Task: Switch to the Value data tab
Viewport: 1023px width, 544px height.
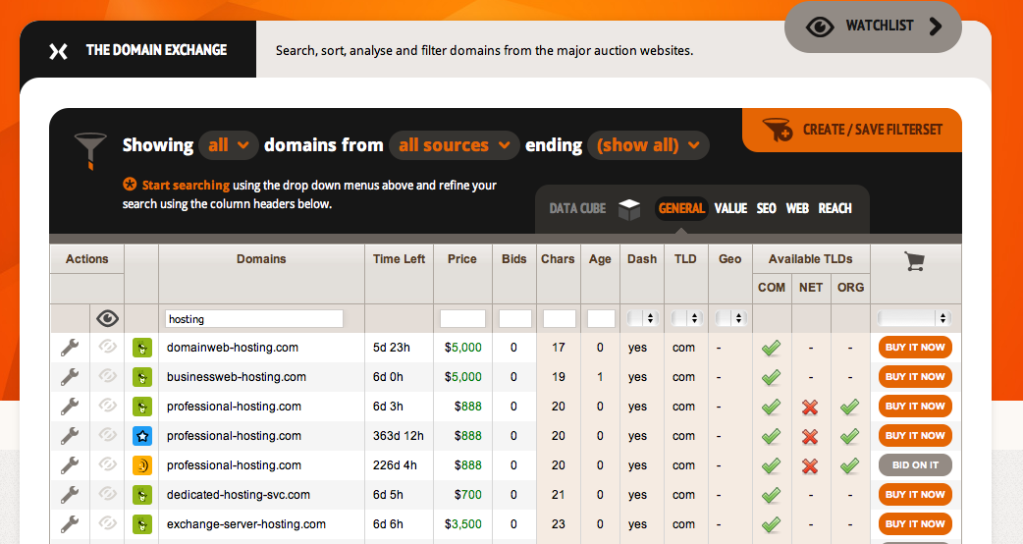Action: (731, 209)
